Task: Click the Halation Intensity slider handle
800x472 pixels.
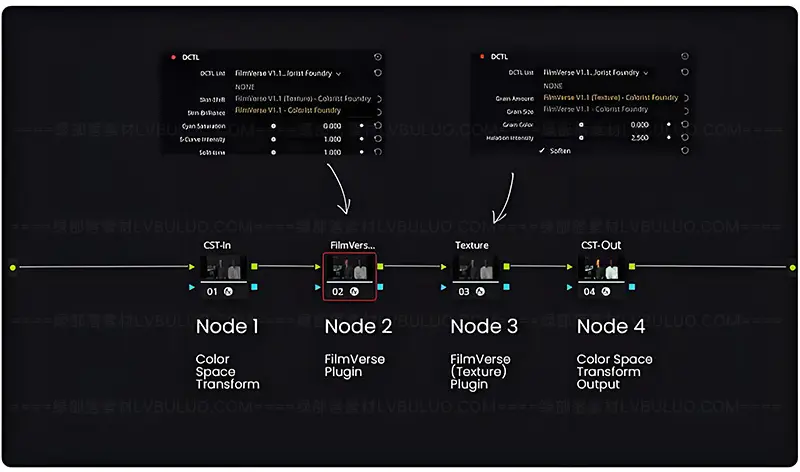Action: (x=581, y=137)
